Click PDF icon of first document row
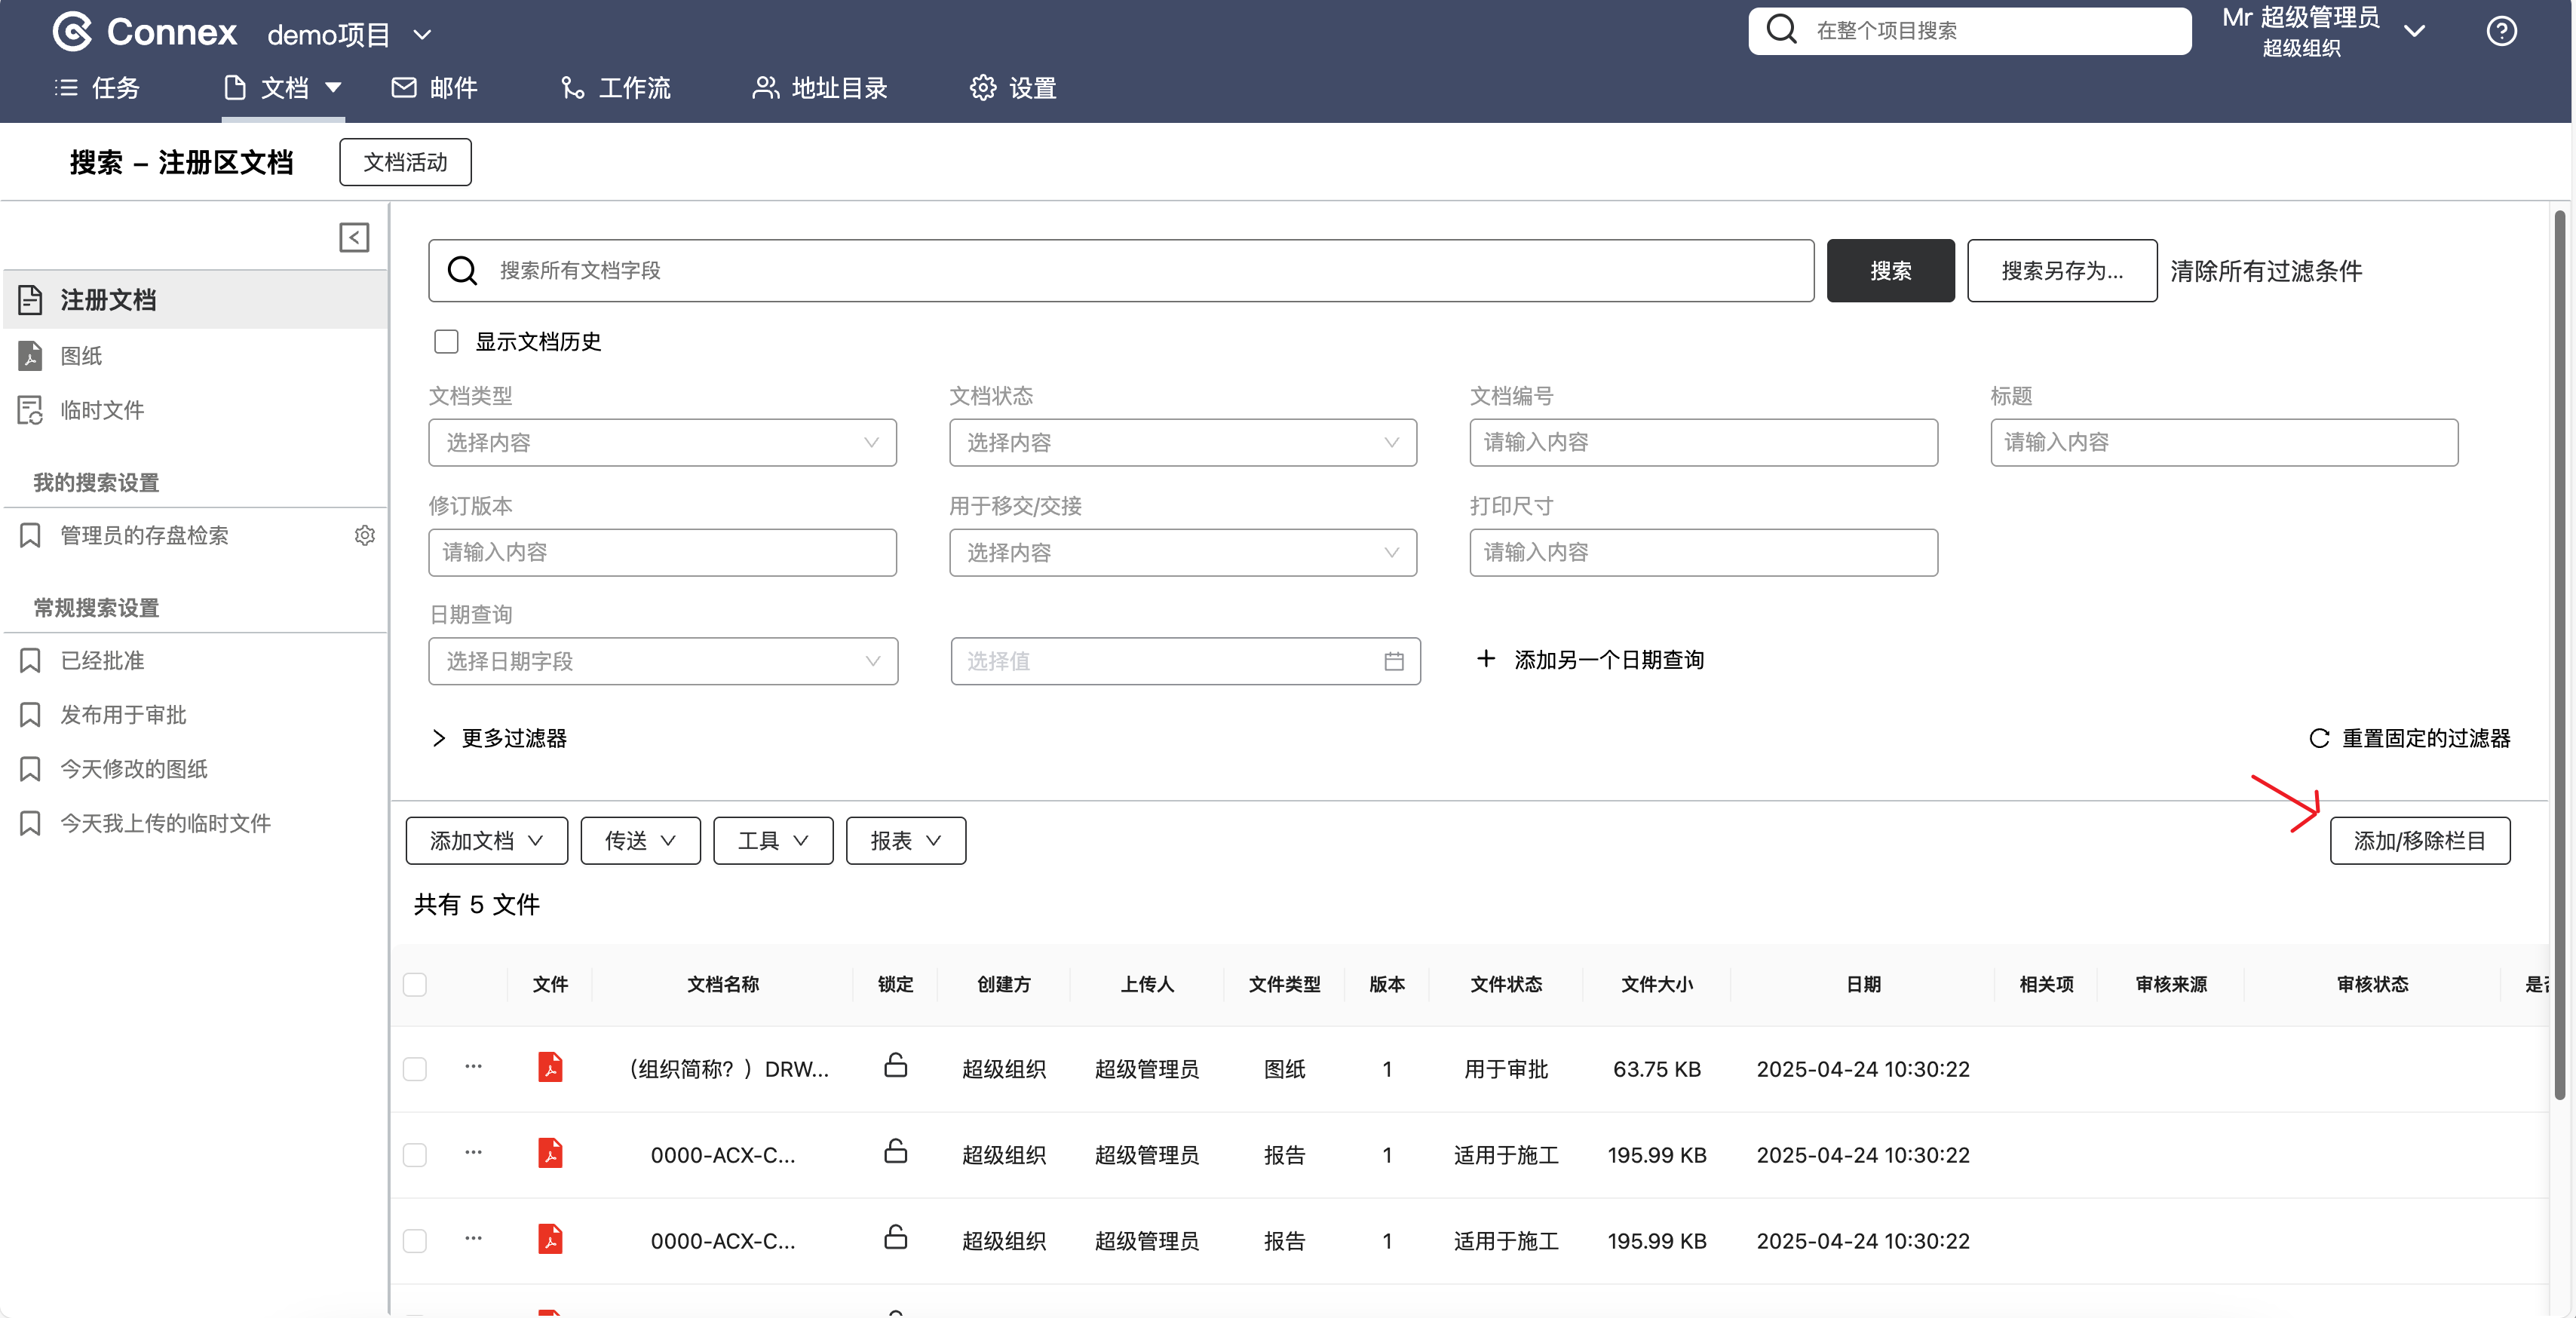The height and width of the screenshot is (1318, 2576). point(550,1067)
